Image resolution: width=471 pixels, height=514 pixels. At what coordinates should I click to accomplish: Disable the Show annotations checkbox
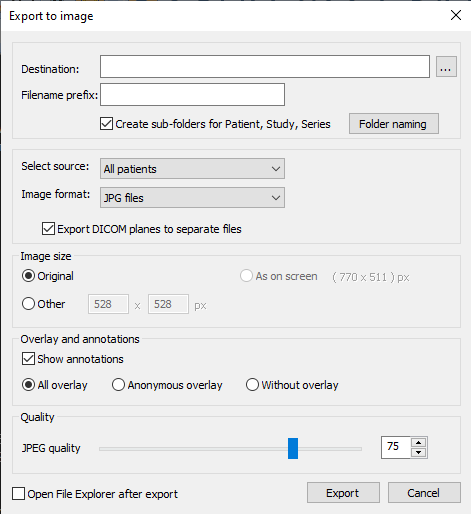coord(28,359)
